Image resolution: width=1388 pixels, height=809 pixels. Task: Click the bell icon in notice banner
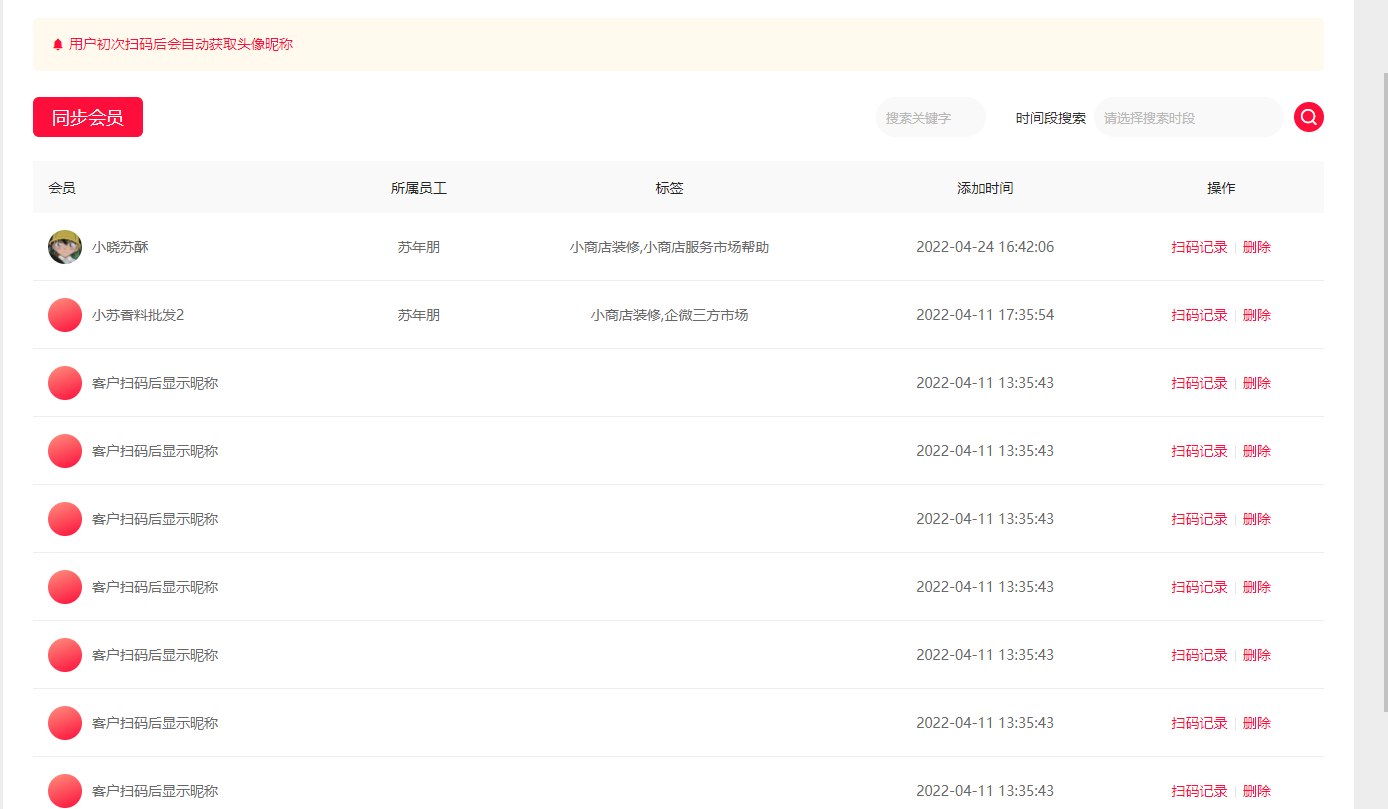57,45
